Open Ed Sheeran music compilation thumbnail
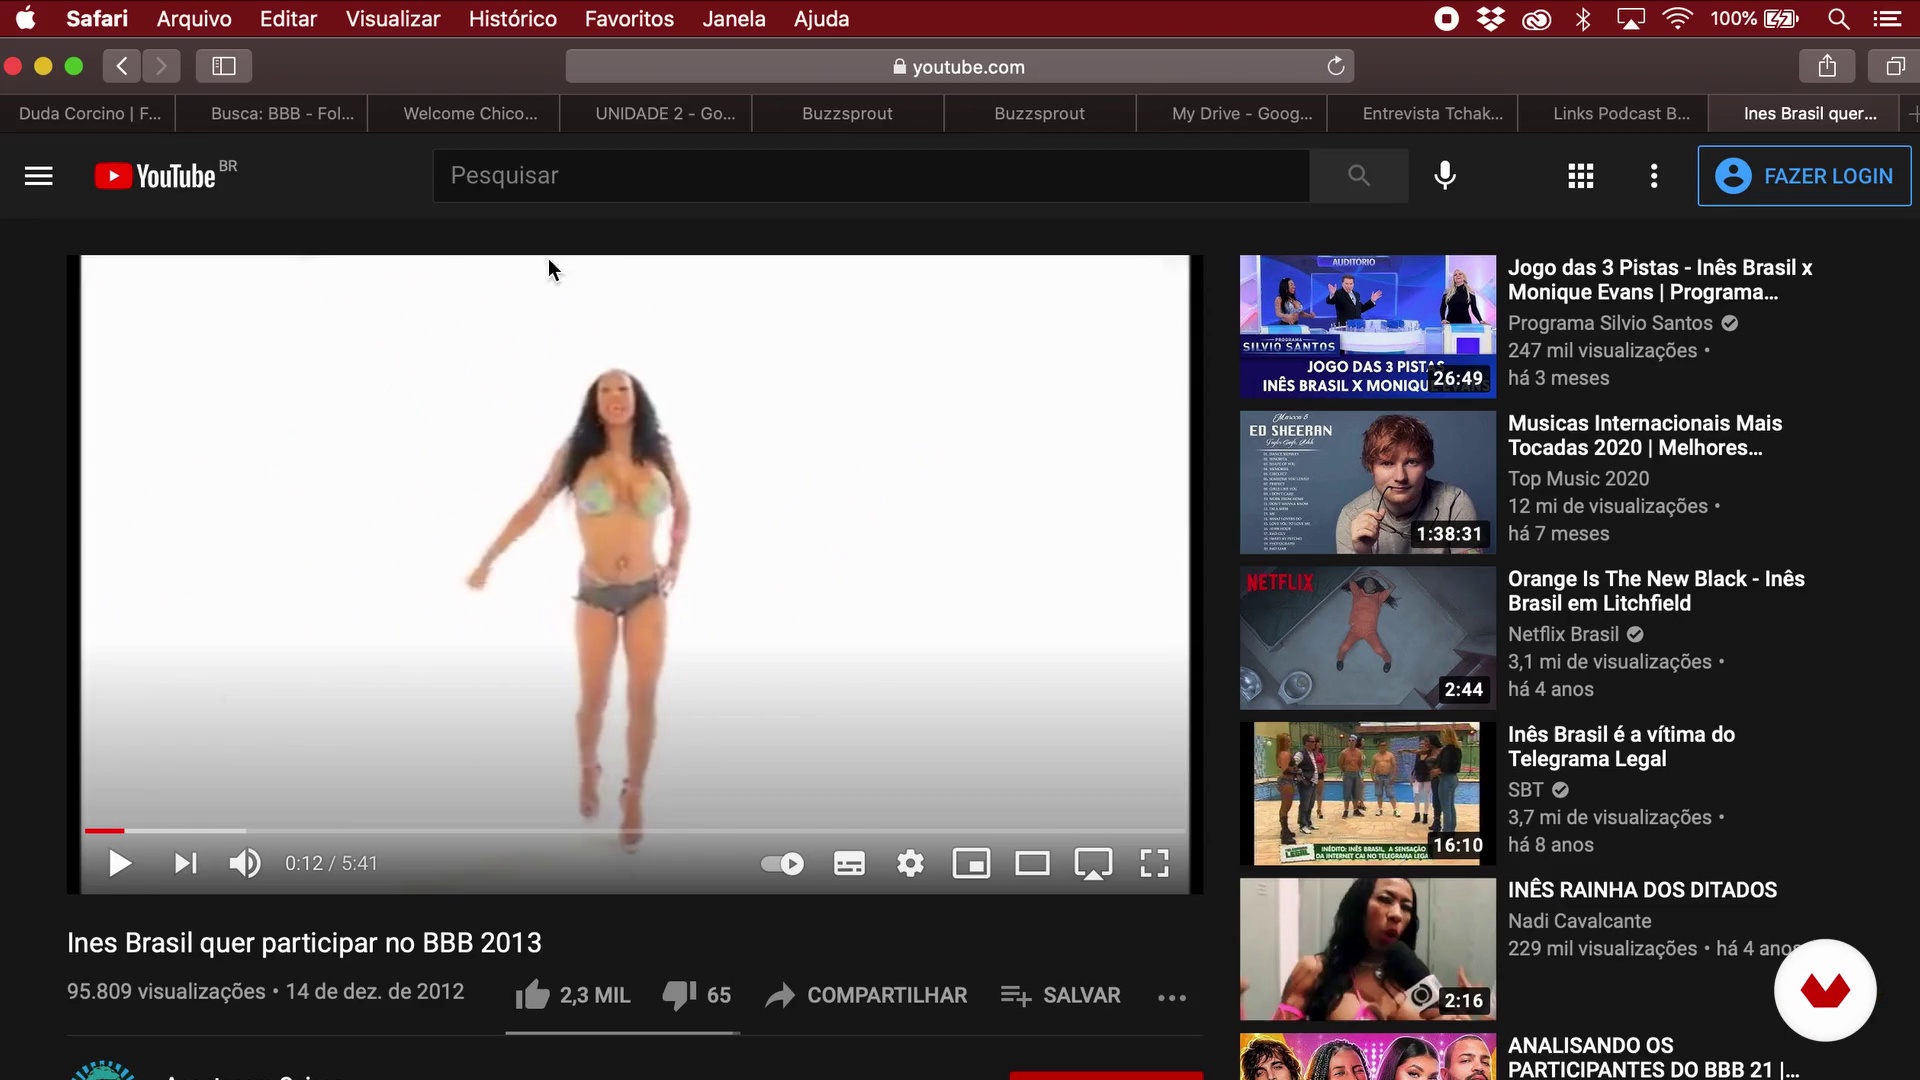Screen dimensions: 1920x1080 click(1367, 482)
